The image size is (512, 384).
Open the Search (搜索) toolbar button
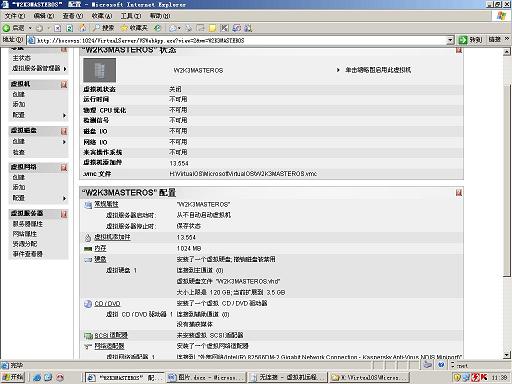click(x=104, y=28)
